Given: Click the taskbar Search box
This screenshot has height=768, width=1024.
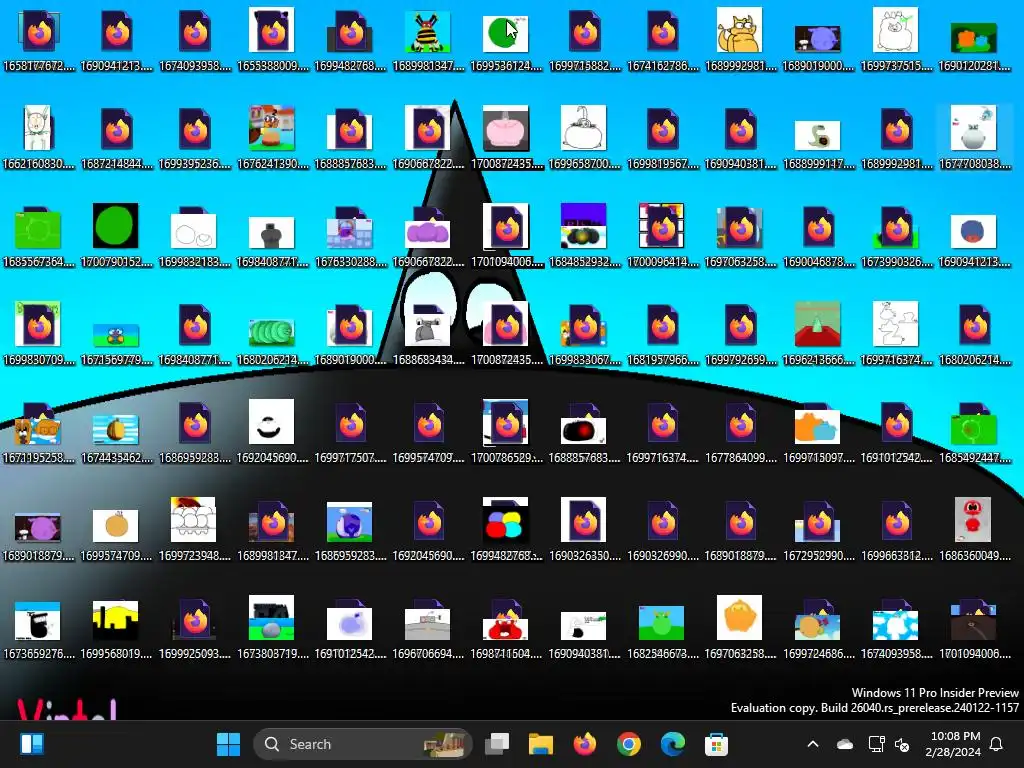Looking at the screenshot, I should tap(362, 744).
